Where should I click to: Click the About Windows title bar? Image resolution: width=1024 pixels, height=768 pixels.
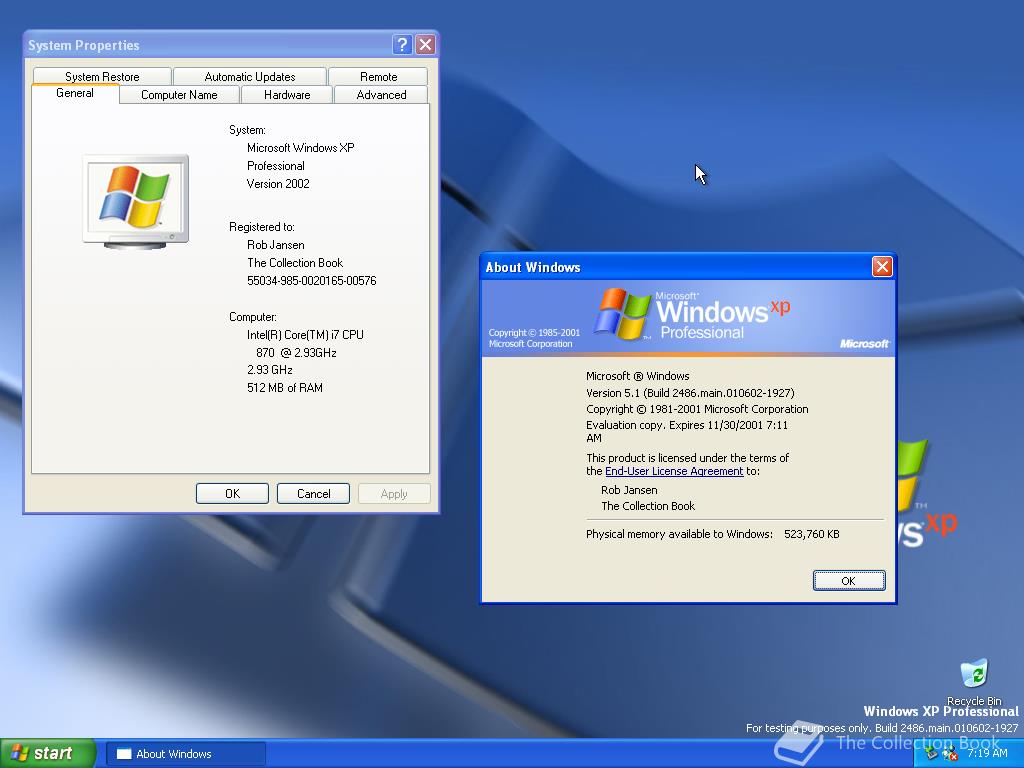click(x=676, y=267)
